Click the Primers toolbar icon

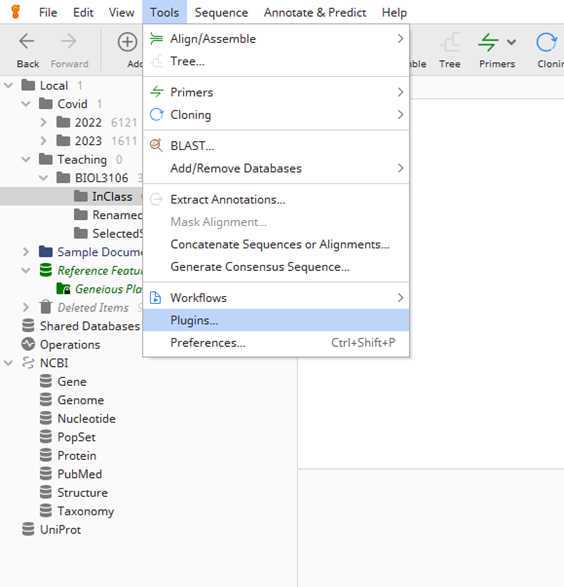[x=488, y=42]
